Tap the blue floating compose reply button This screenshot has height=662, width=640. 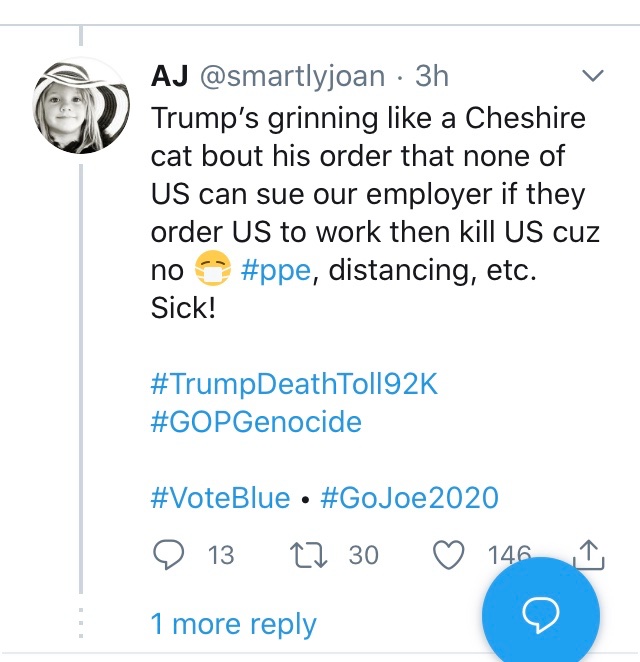click(x=540, y=611)
